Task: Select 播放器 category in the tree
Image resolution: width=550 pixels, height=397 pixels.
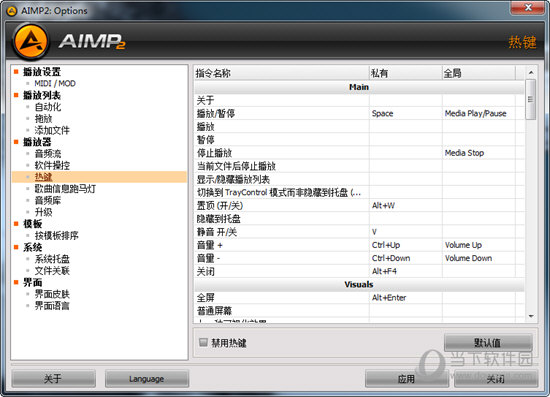Action: coord(37,142)
